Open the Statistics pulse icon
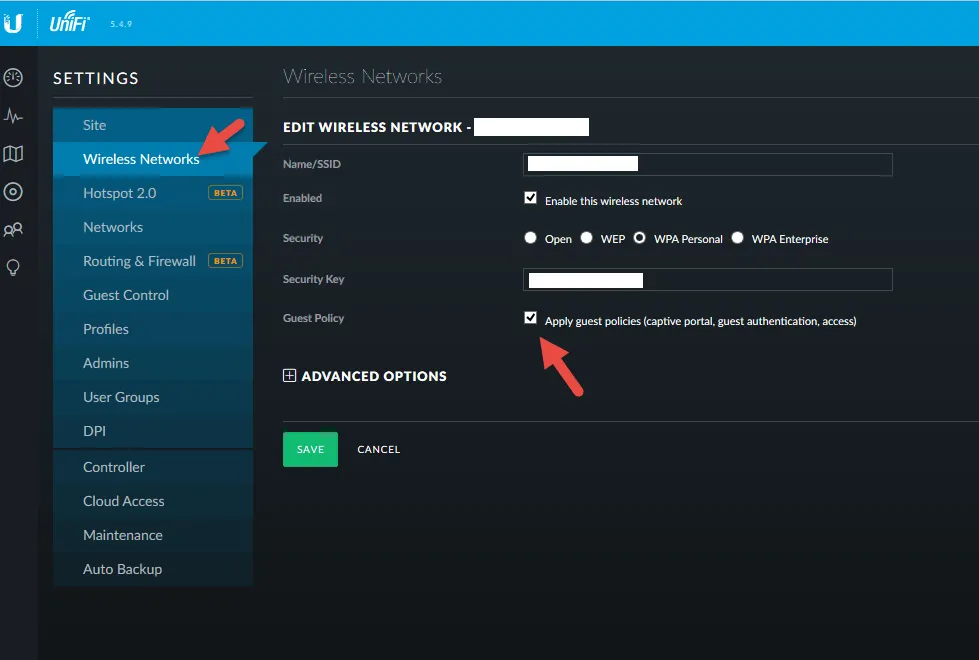 coord(13,116)
